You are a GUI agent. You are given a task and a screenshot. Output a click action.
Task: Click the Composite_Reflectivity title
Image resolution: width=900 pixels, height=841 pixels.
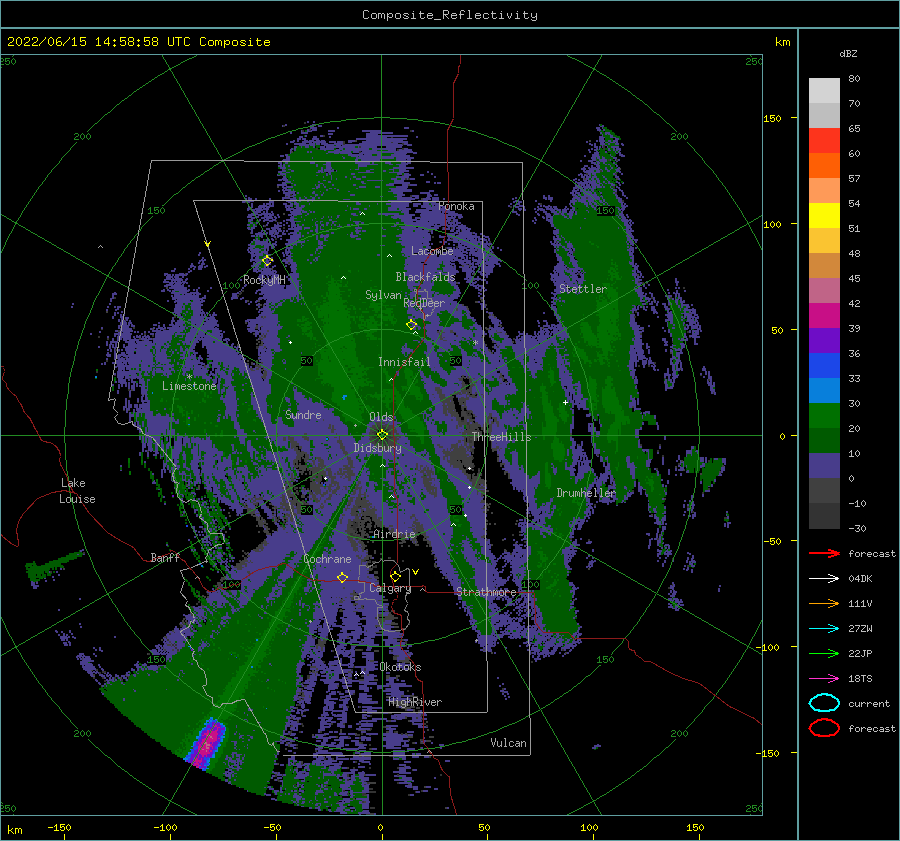[450, 15]
